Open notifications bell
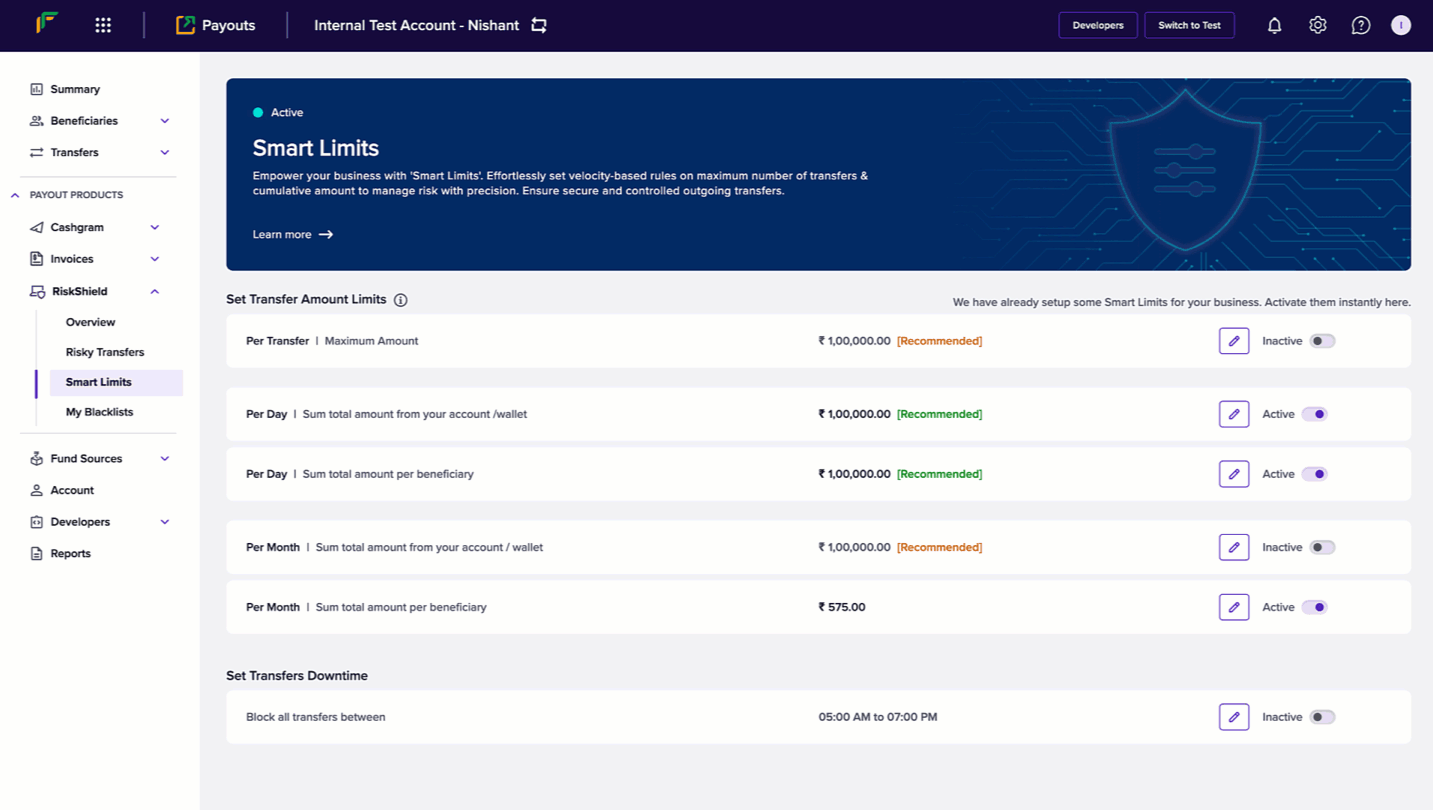The image size is (1433, 810). click(x=1274, y=25)
